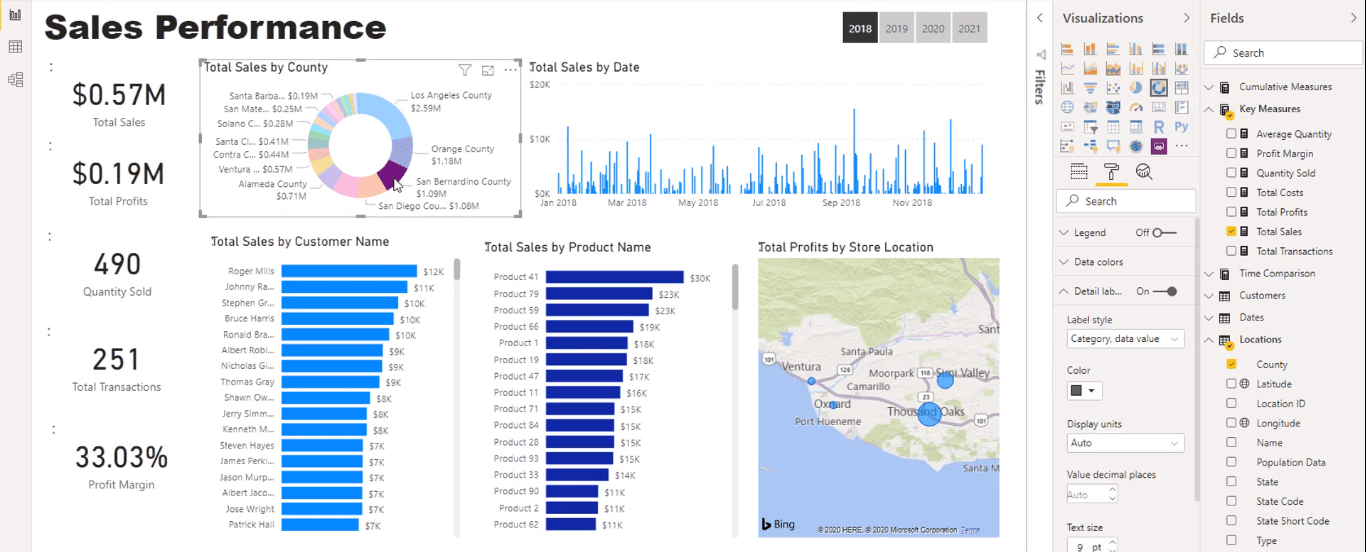Open the Format paint roller tab
This screenshot has width=1366, height=552.
tap(1111, 172)
